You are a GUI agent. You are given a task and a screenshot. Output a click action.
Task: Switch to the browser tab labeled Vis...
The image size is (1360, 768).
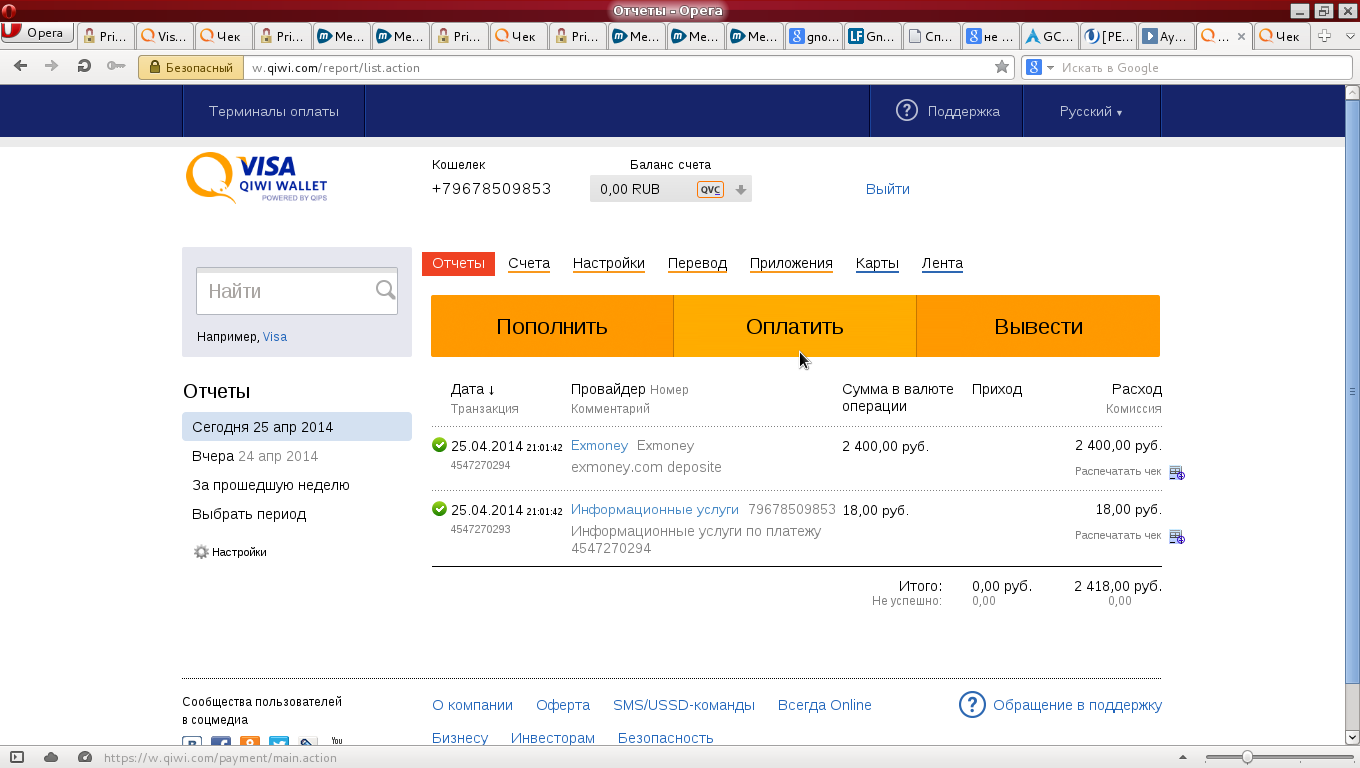(164, 36)
